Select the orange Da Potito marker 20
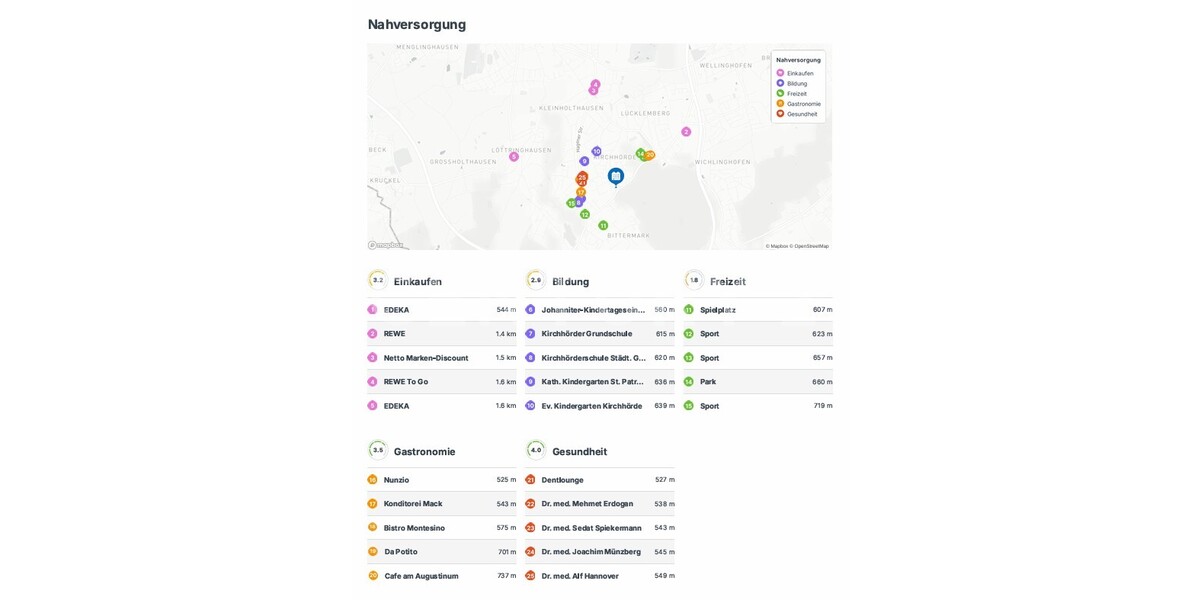This screenshot has width=1200, height=600. (650, 154)
